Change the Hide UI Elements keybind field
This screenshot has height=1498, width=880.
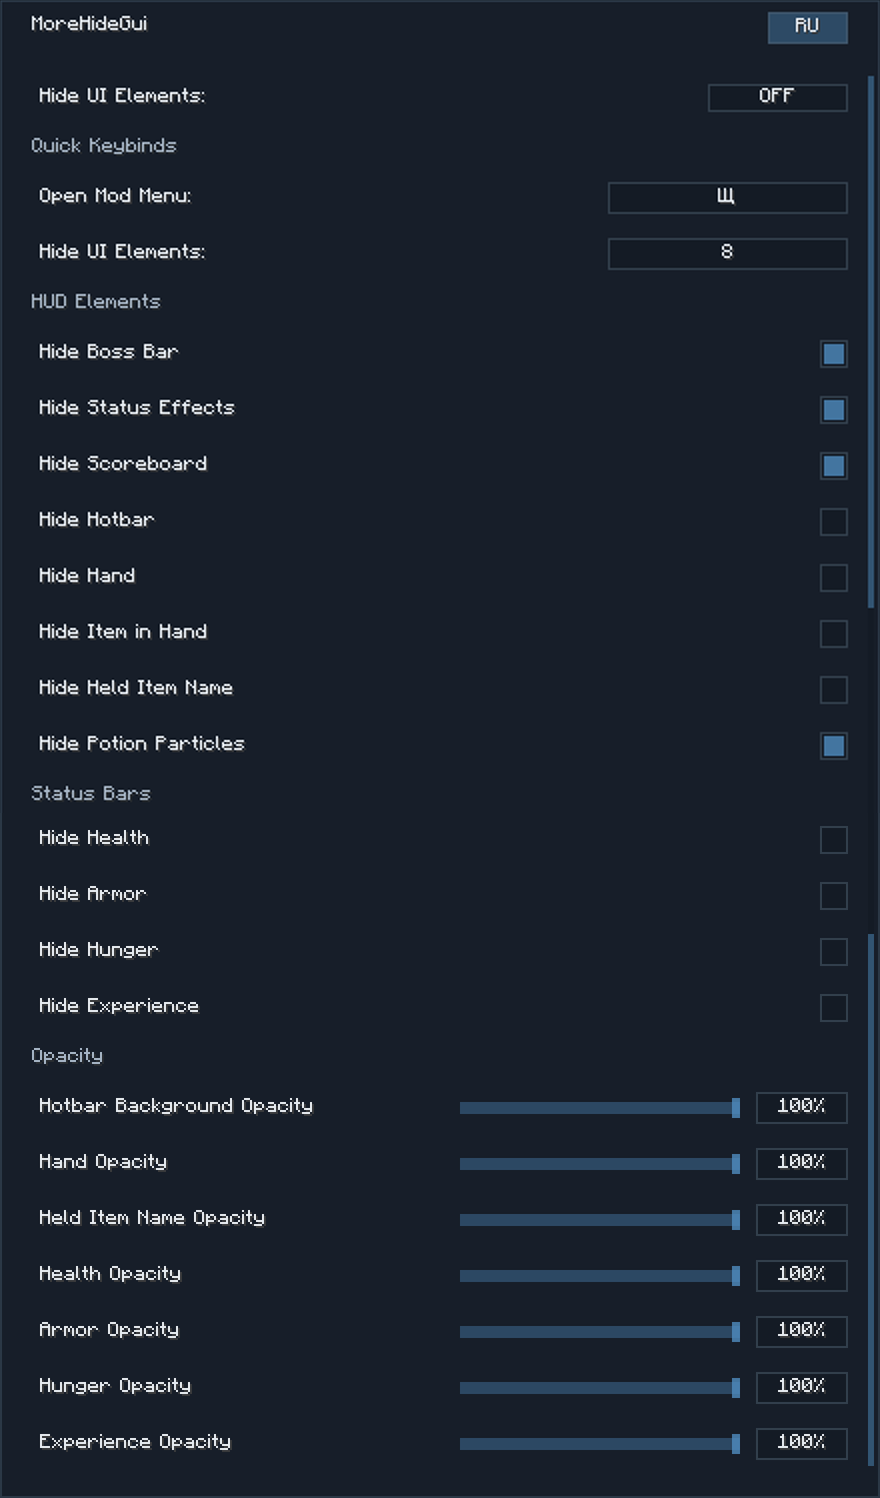click(x=727, y=253)
